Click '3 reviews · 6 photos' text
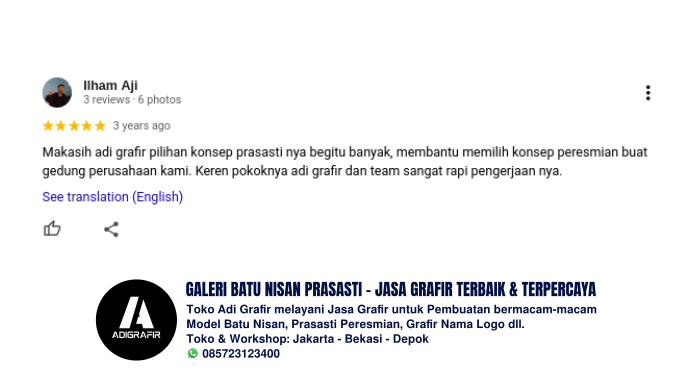The height and width of the screenshot is (371, 690). (132, 100)
